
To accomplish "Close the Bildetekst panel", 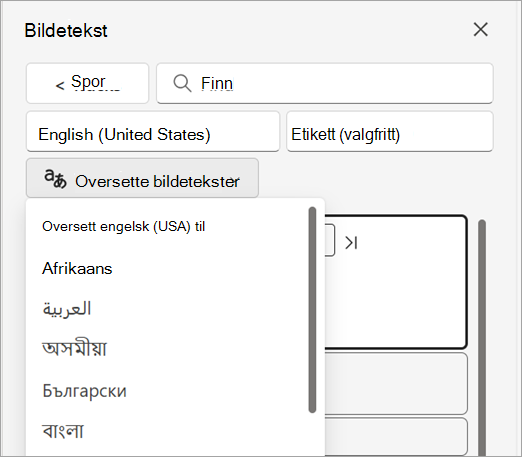I will pyautogui.click(x=481, y=29).
